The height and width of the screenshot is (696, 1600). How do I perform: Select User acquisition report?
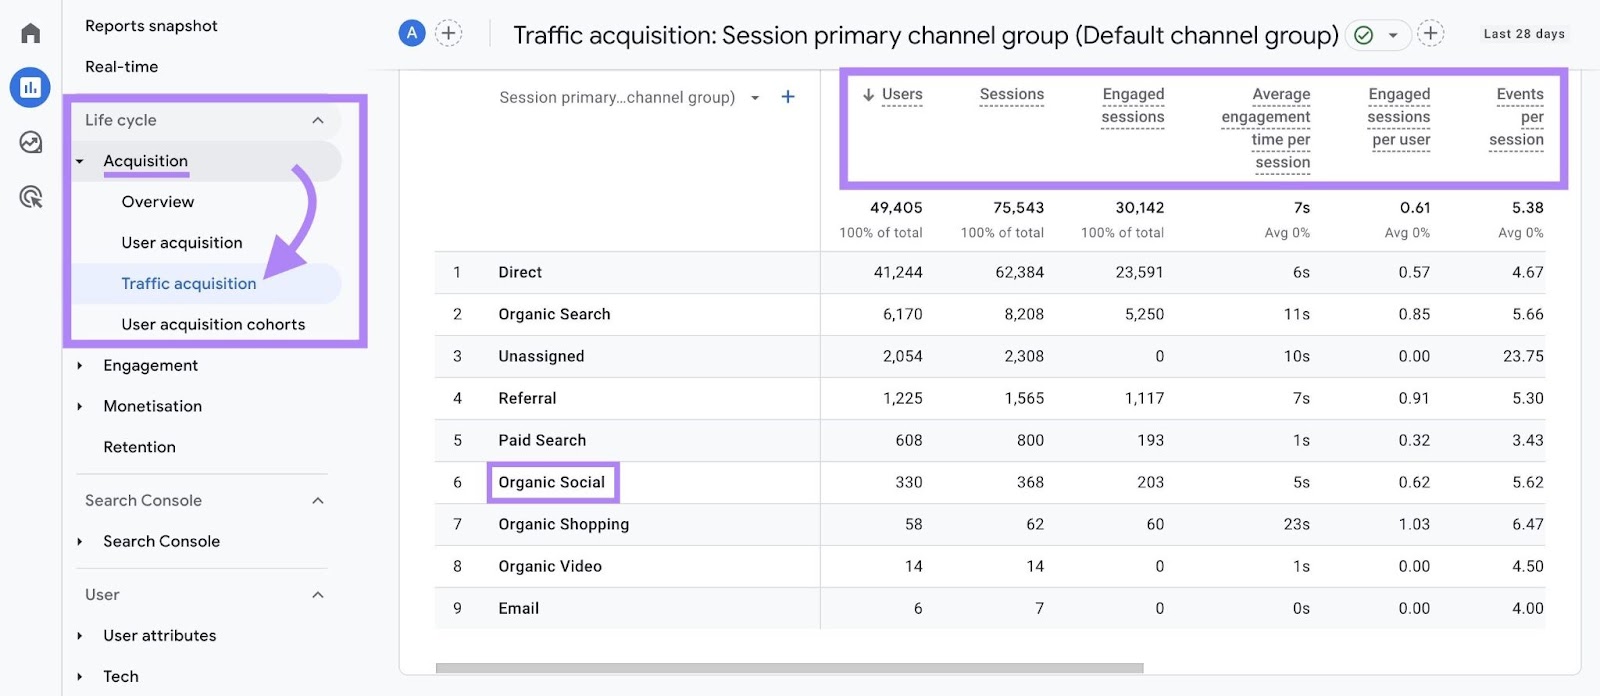182,243
